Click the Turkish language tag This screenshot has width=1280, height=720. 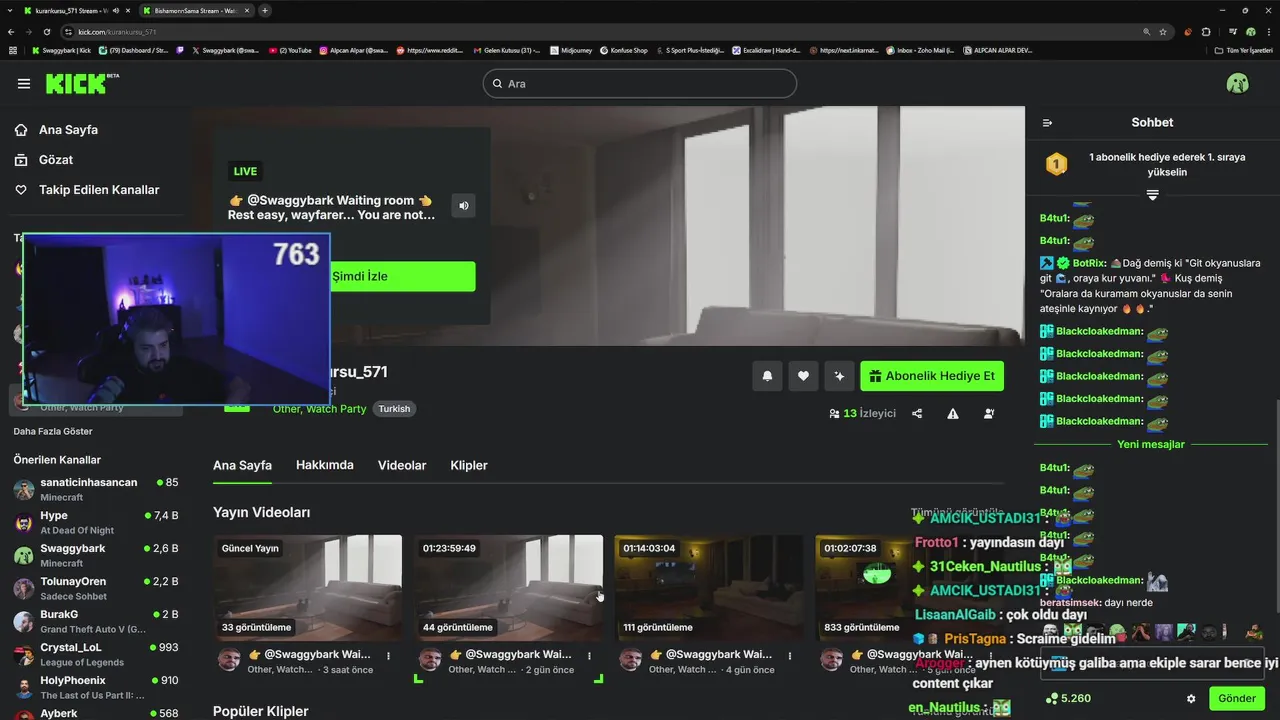pyautogui.click(x=394, y=409)
